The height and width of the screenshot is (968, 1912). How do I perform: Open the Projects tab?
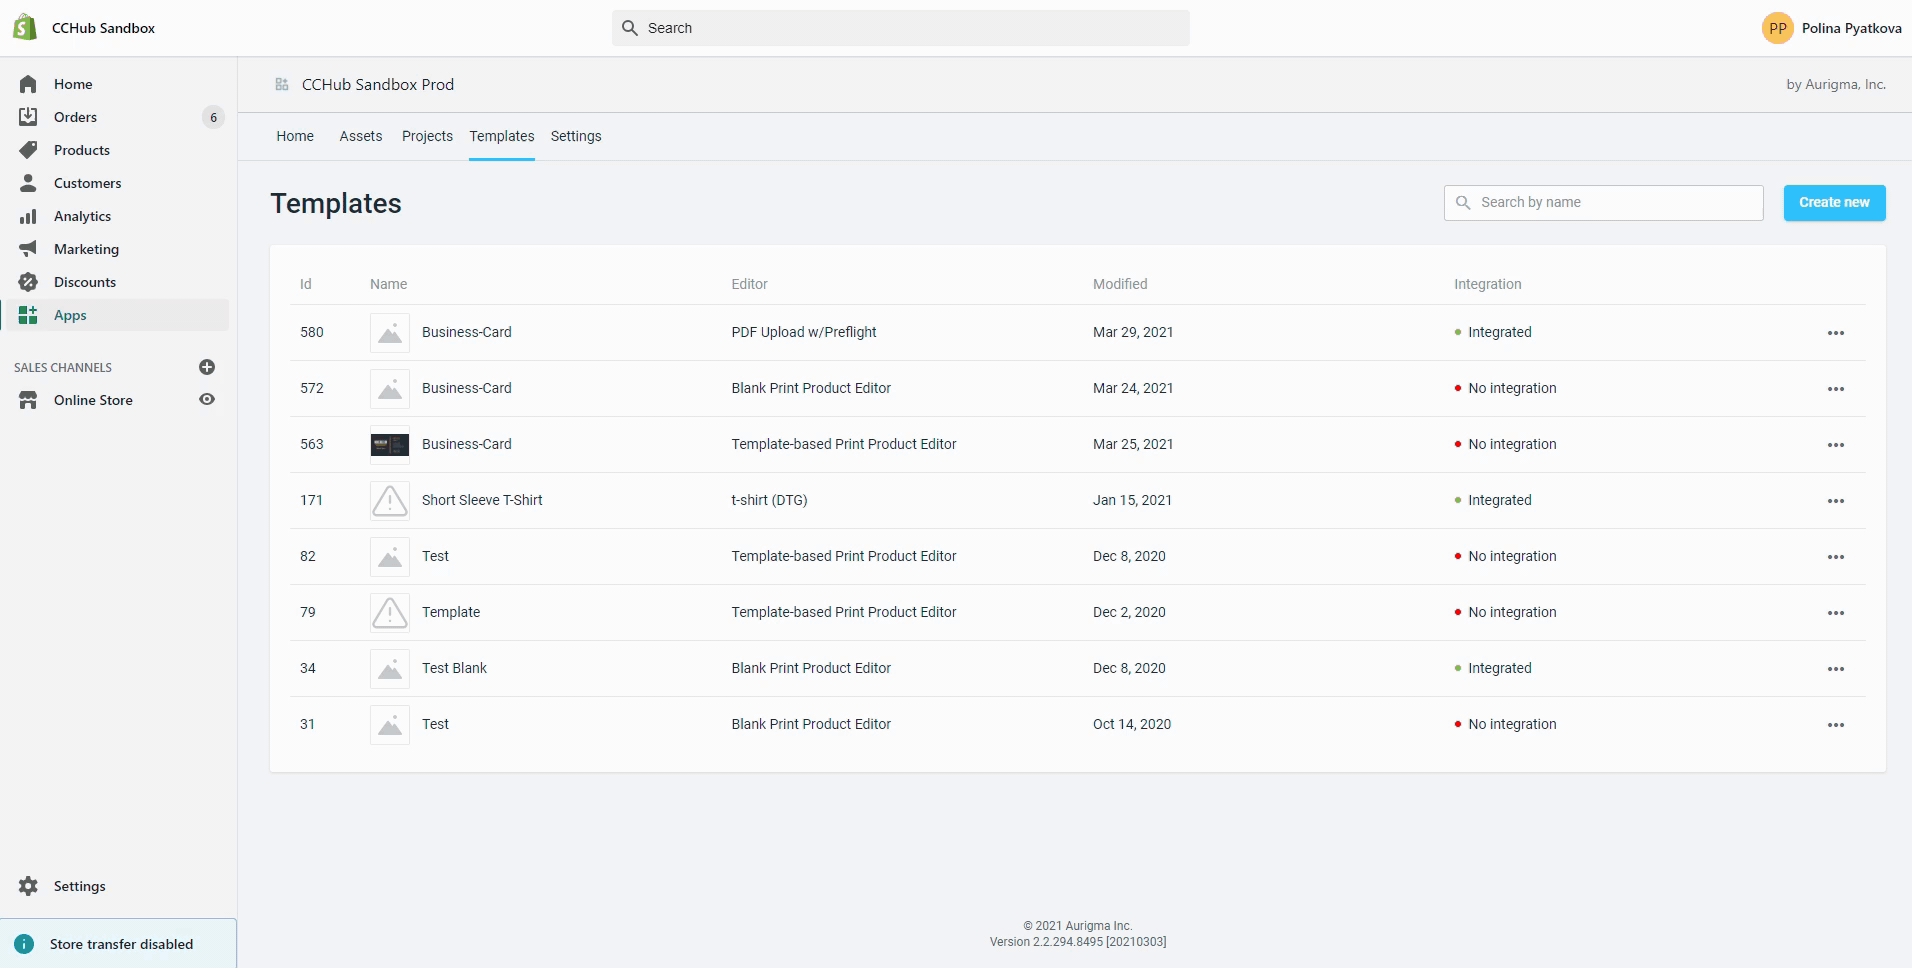427,136
